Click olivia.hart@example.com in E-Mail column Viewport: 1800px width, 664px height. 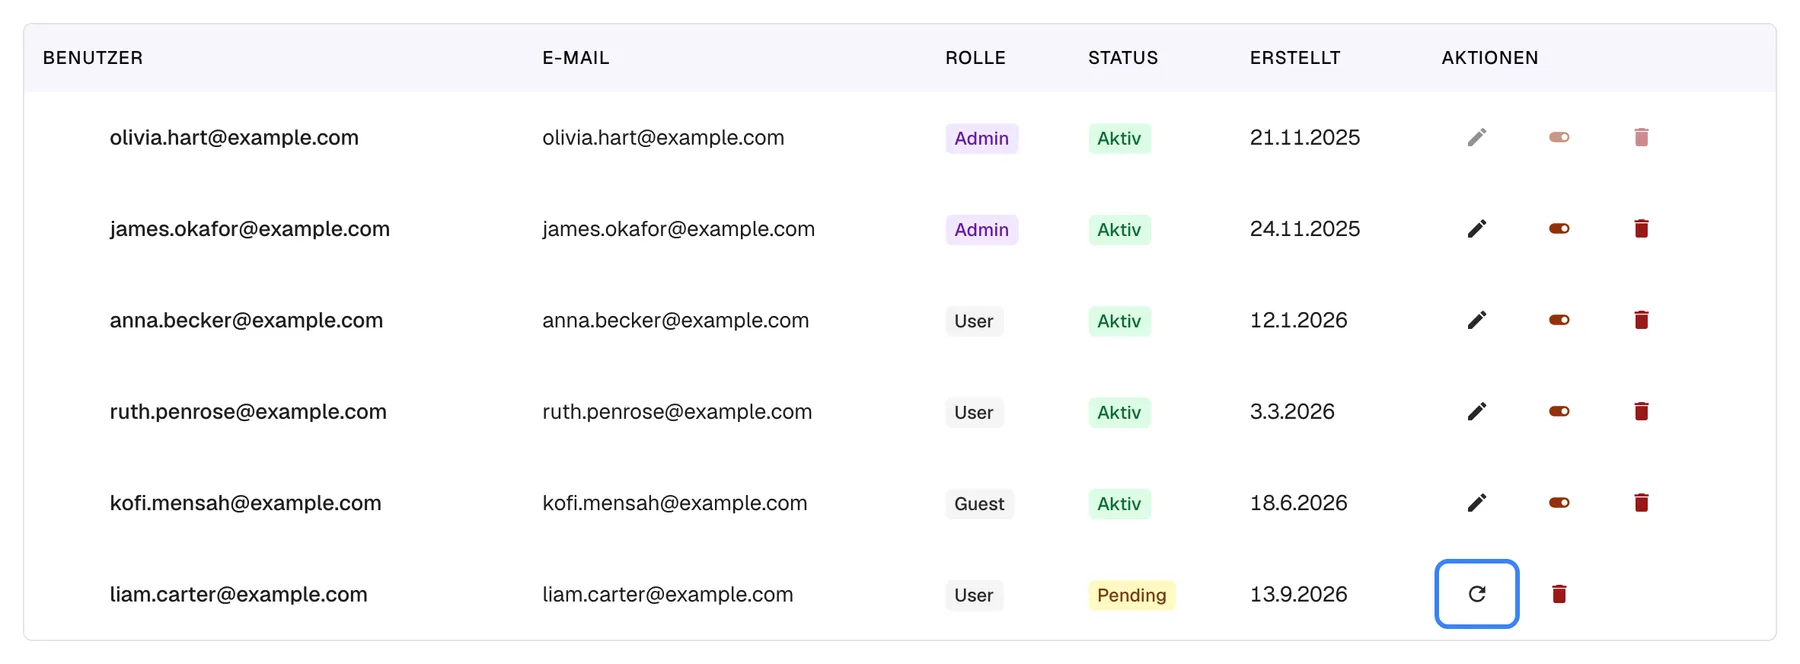click(x=663, y=138)
